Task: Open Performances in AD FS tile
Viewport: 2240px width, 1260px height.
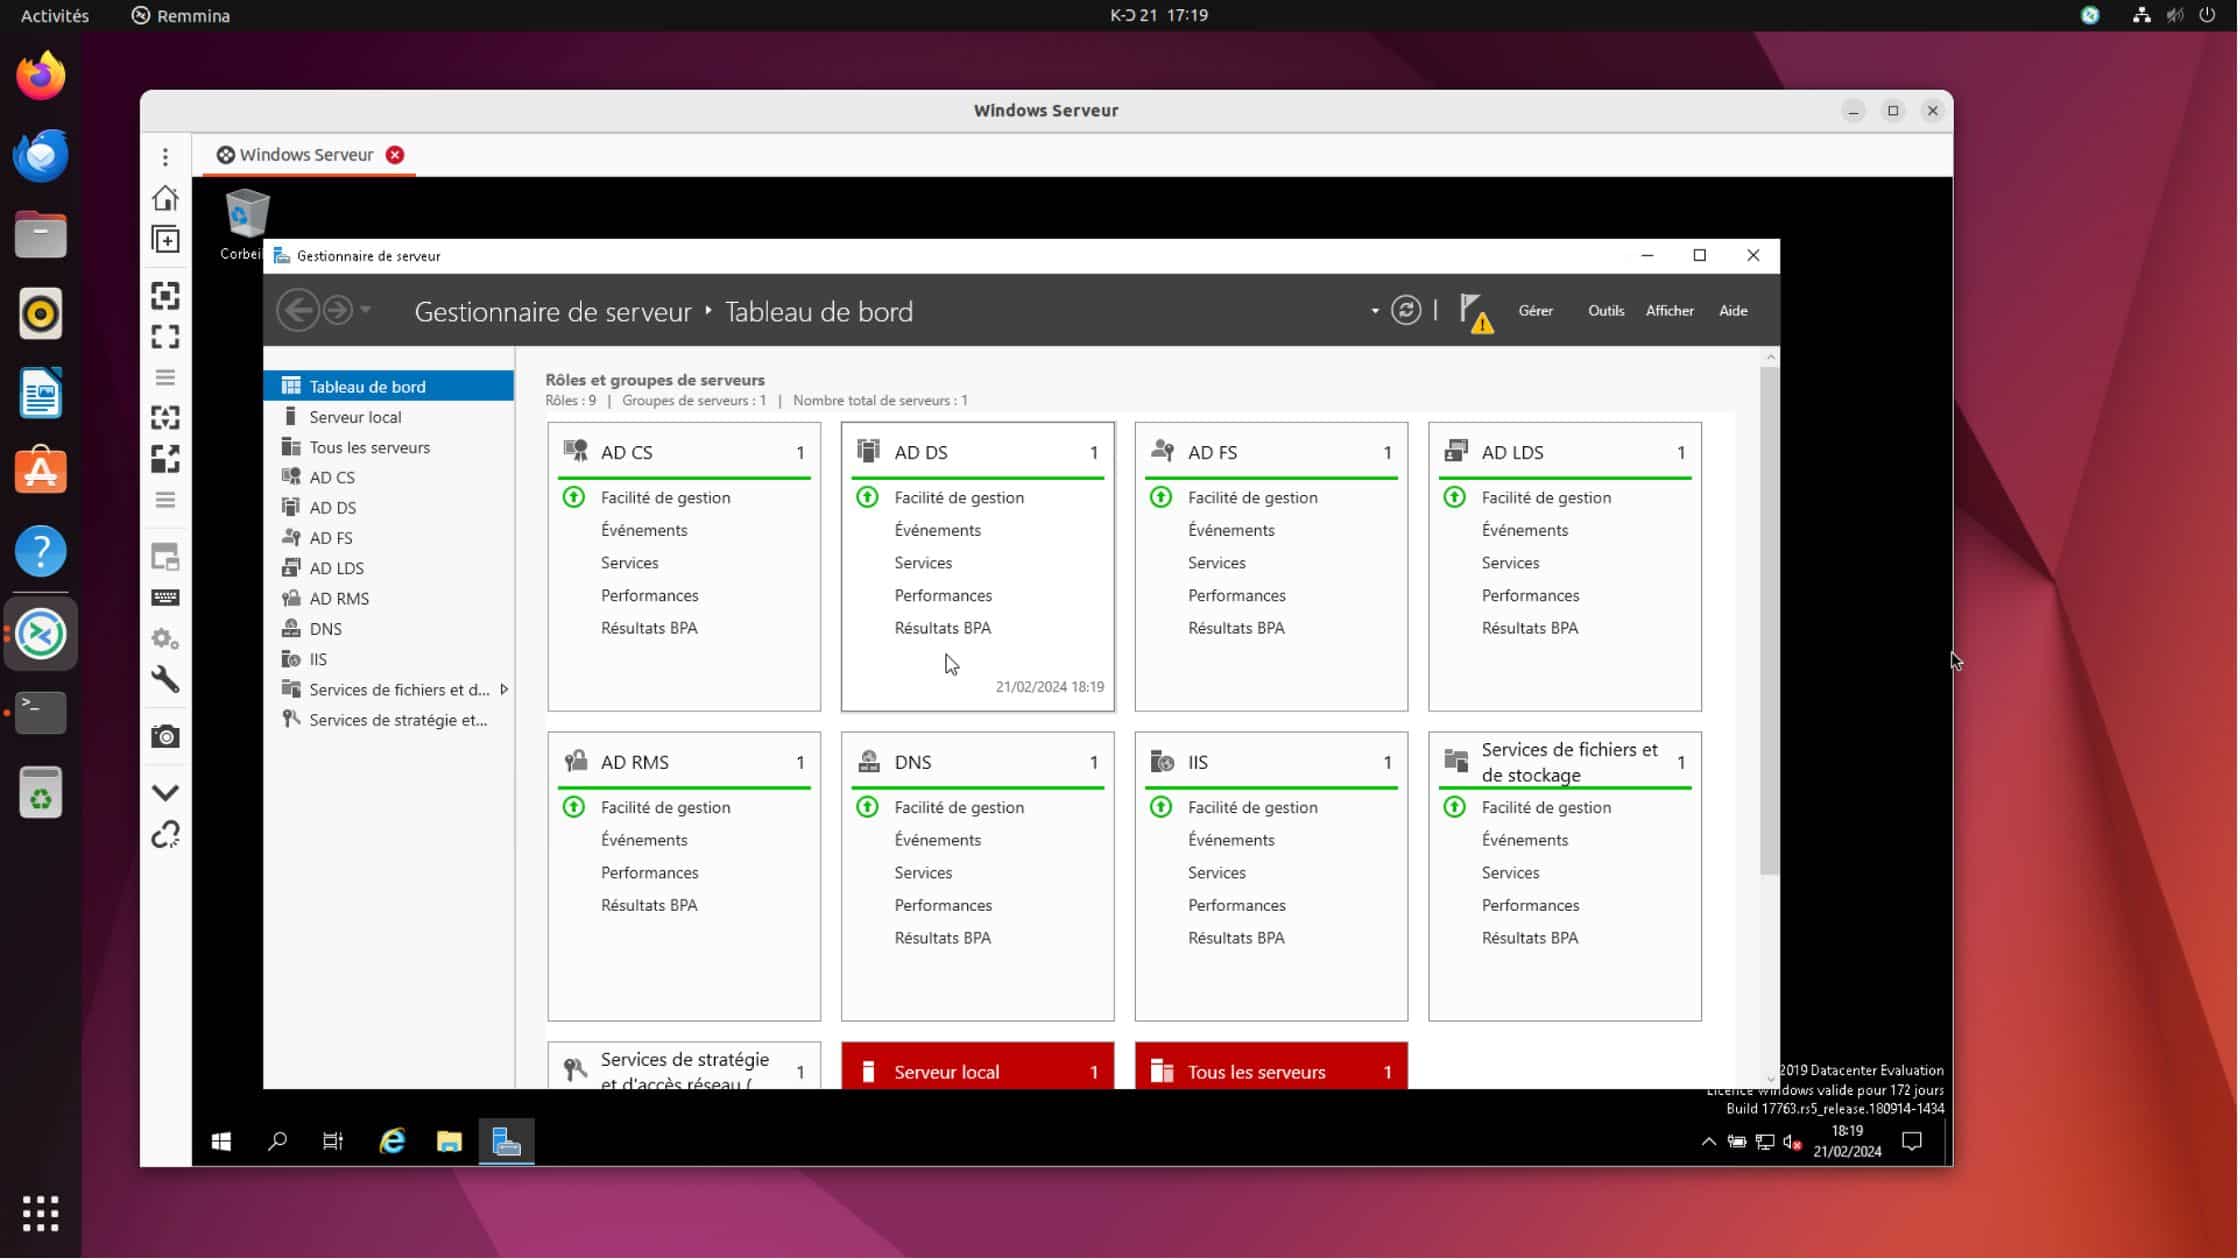Action: 1237,596
